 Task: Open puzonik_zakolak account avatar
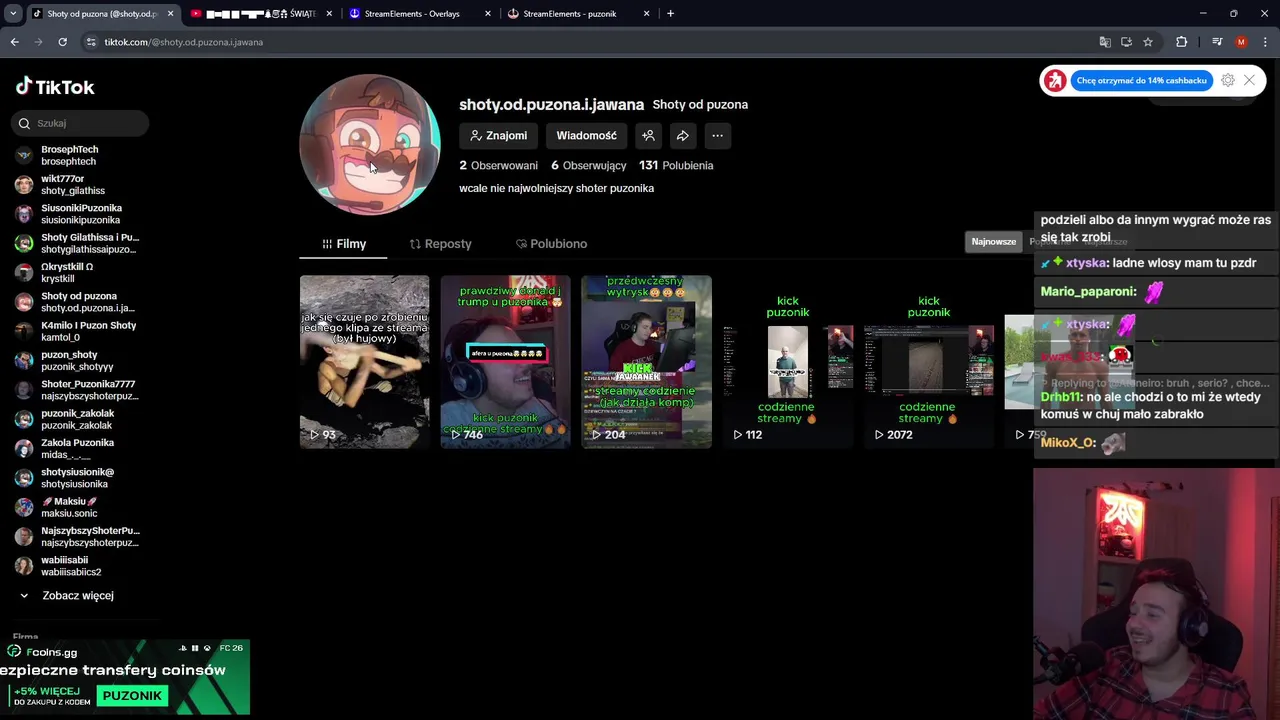click(24, 420)
